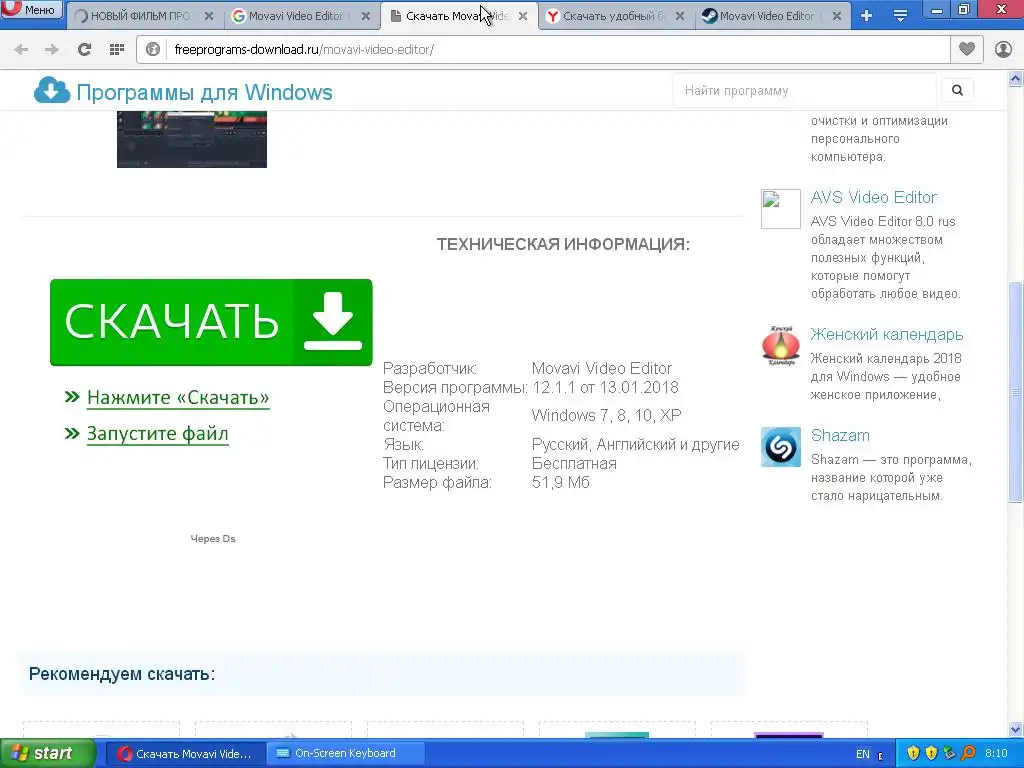Click the vertical scrollbar thumb

(1016, 392)
